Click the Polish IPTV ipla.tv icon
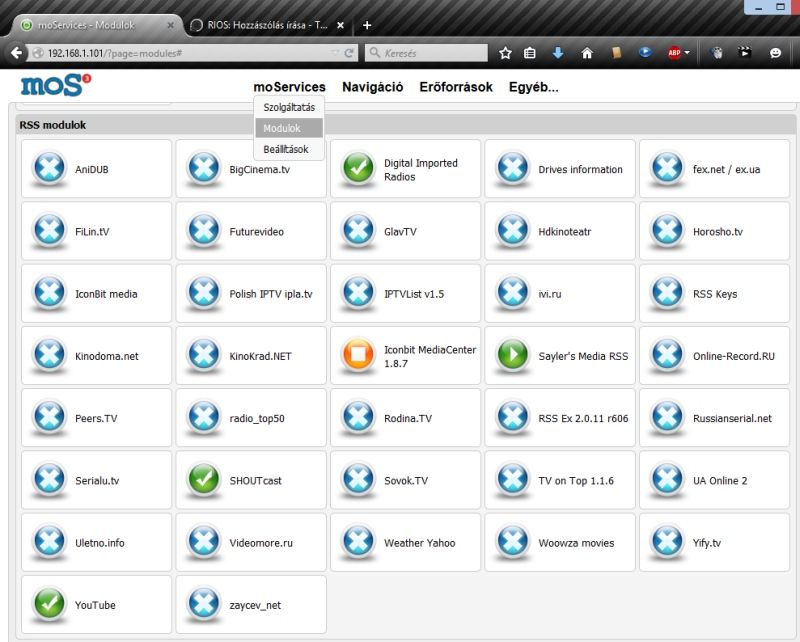The width and height of the screenshot is (800, 642). click(x=204, y=291)
